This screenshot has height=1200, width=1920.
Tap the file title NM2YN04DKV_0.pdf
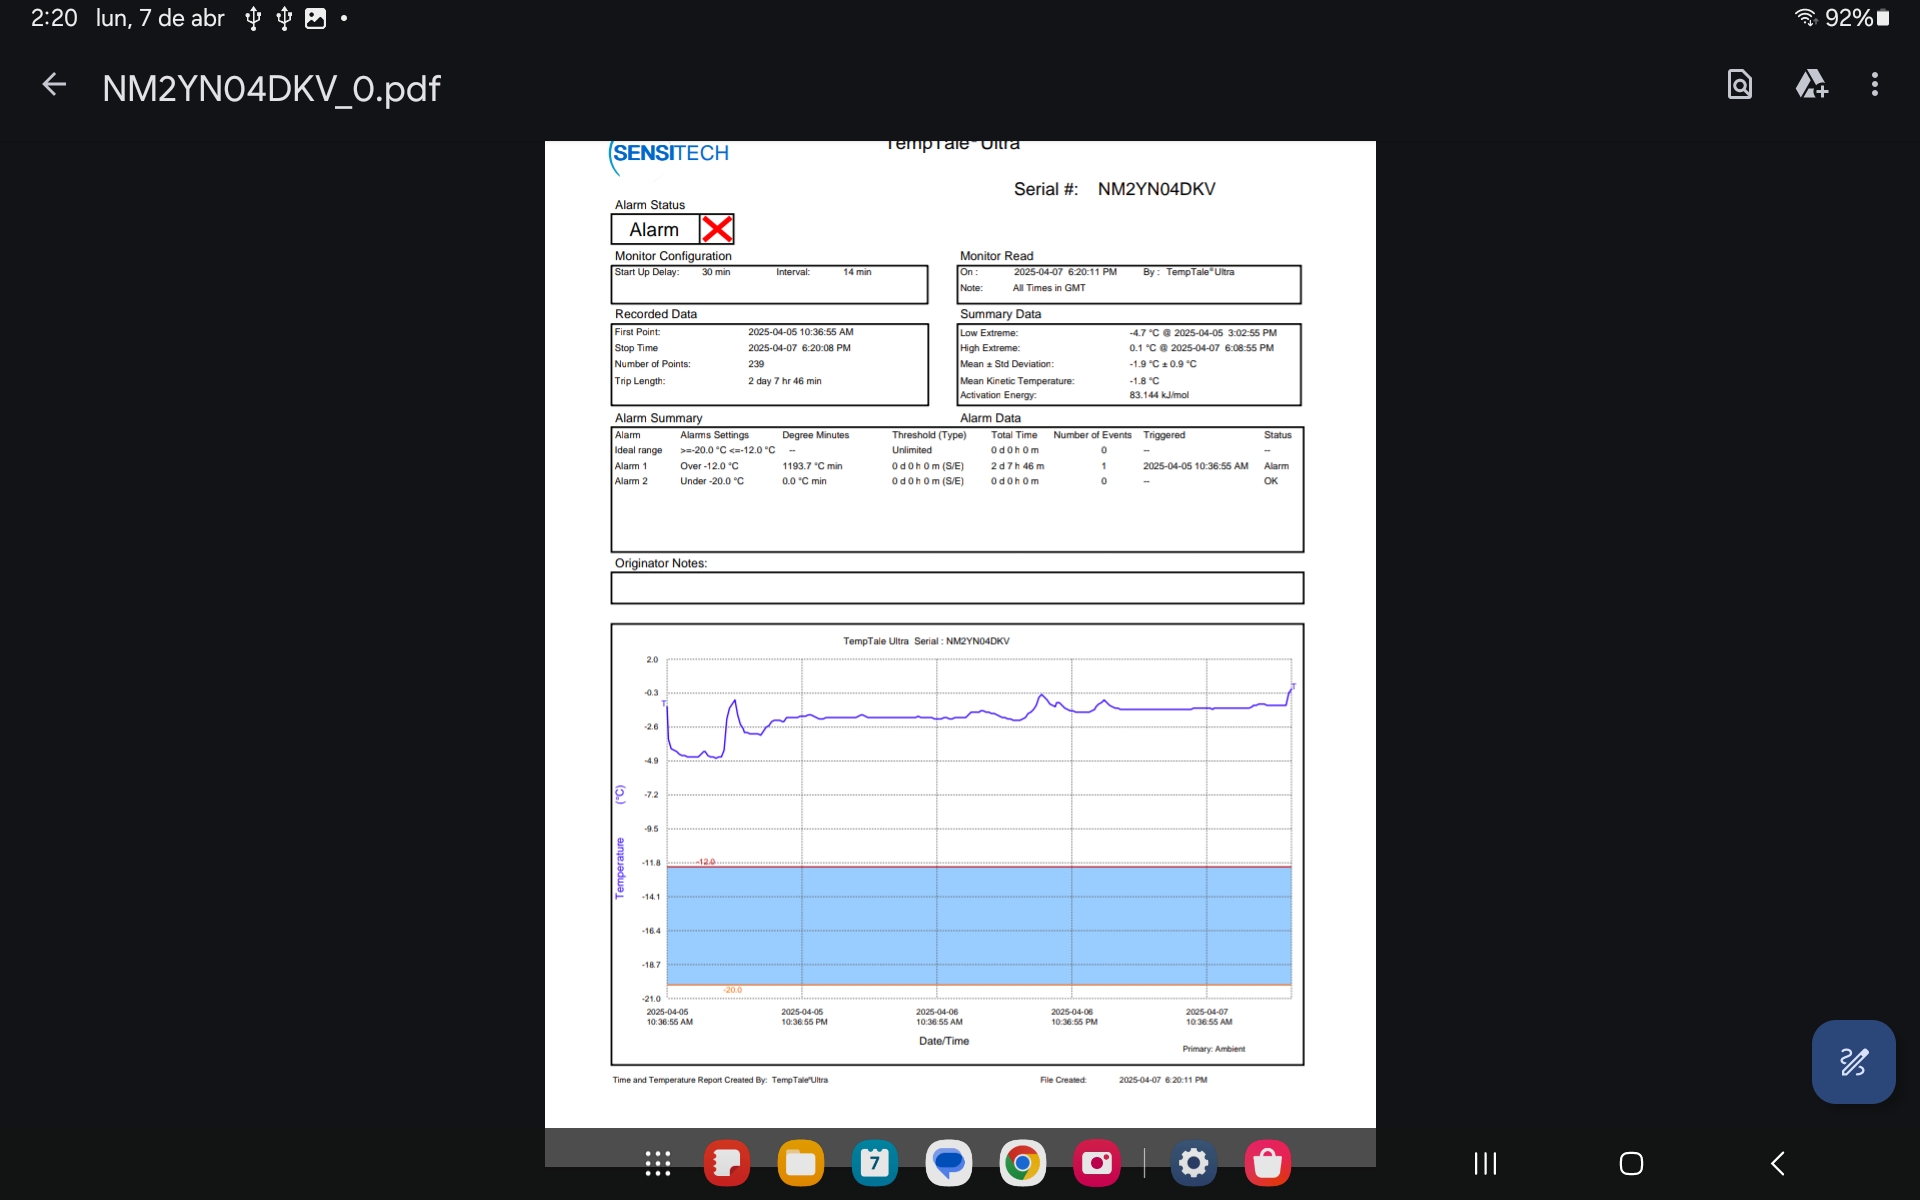pyautogui.click(x=271, y=88)
